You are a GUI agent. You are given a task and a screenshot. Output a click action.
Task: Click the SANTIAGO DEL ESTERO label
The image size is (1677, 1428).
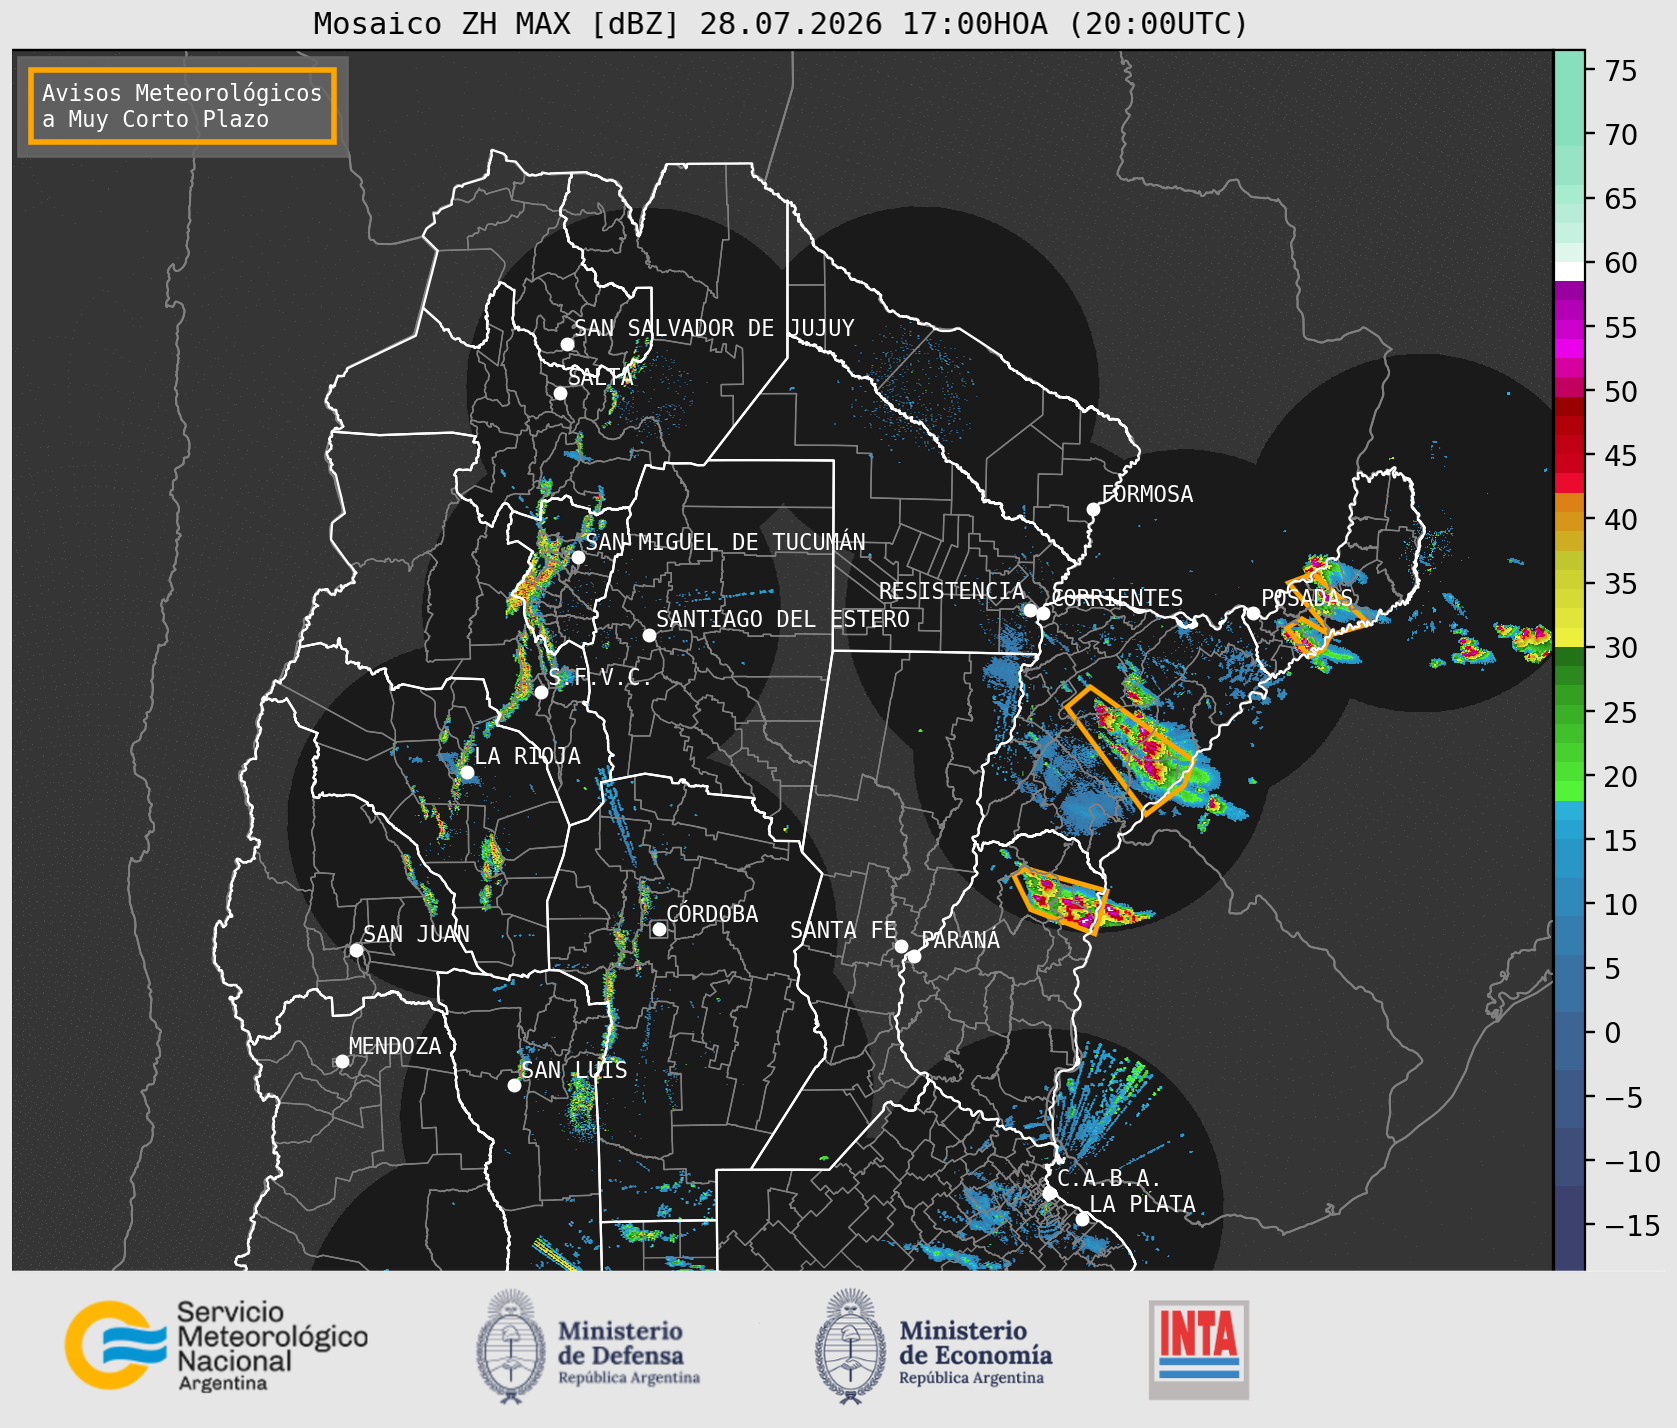[x=783, y=619]
